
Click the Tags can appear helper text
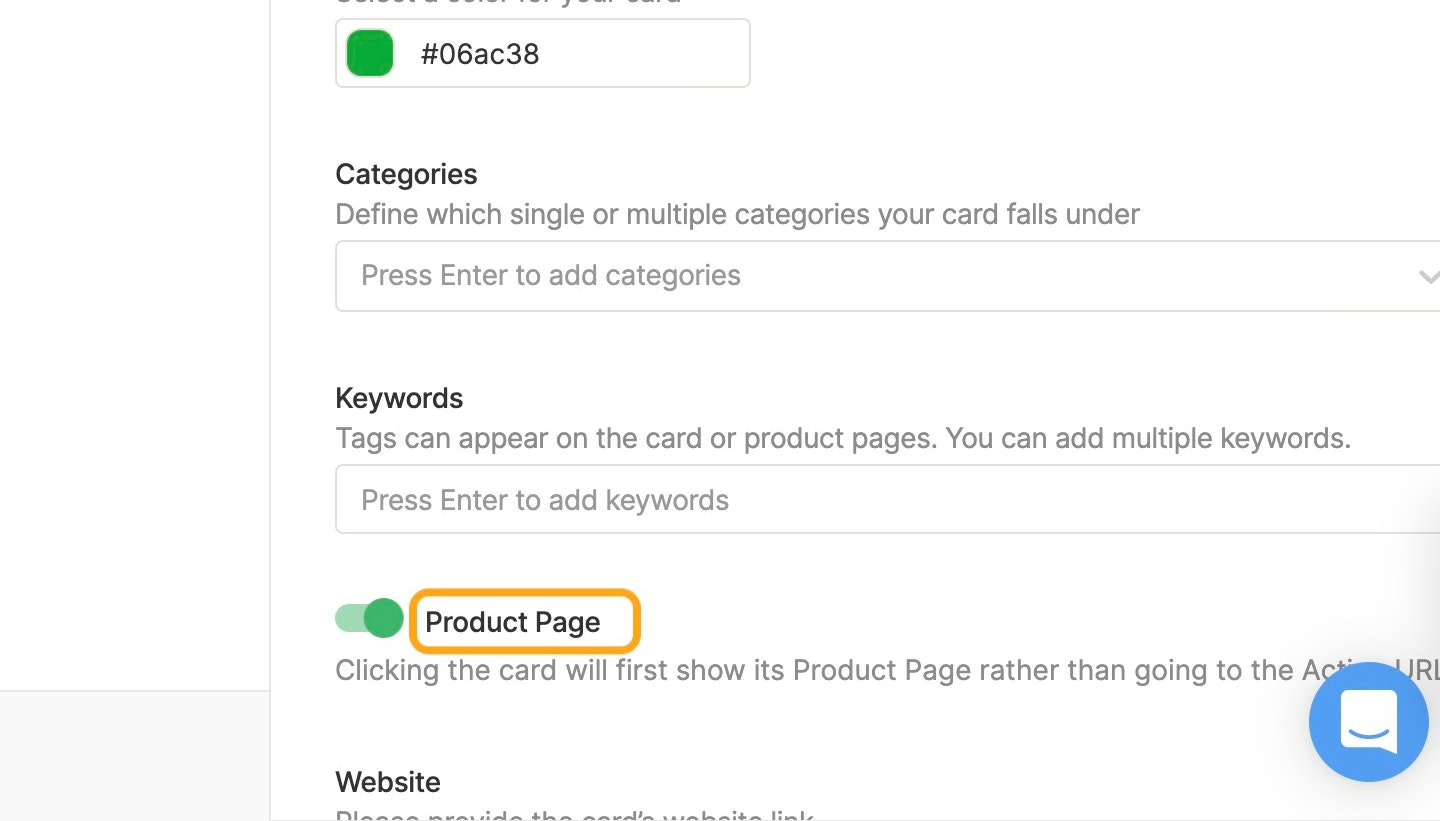point(843,439)
